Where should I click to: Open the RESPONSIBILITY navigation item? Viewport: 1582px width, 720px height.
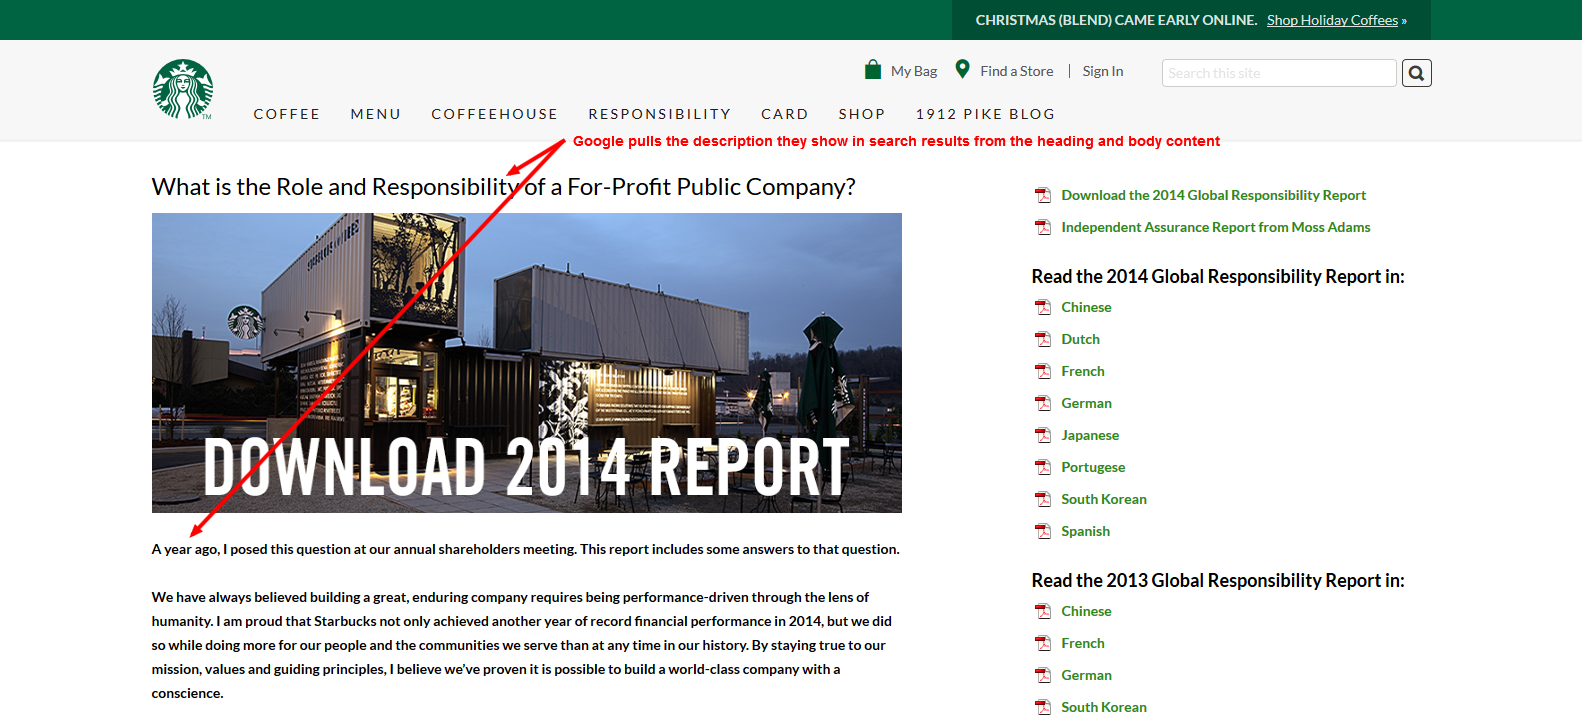click(x=660, y=114)
